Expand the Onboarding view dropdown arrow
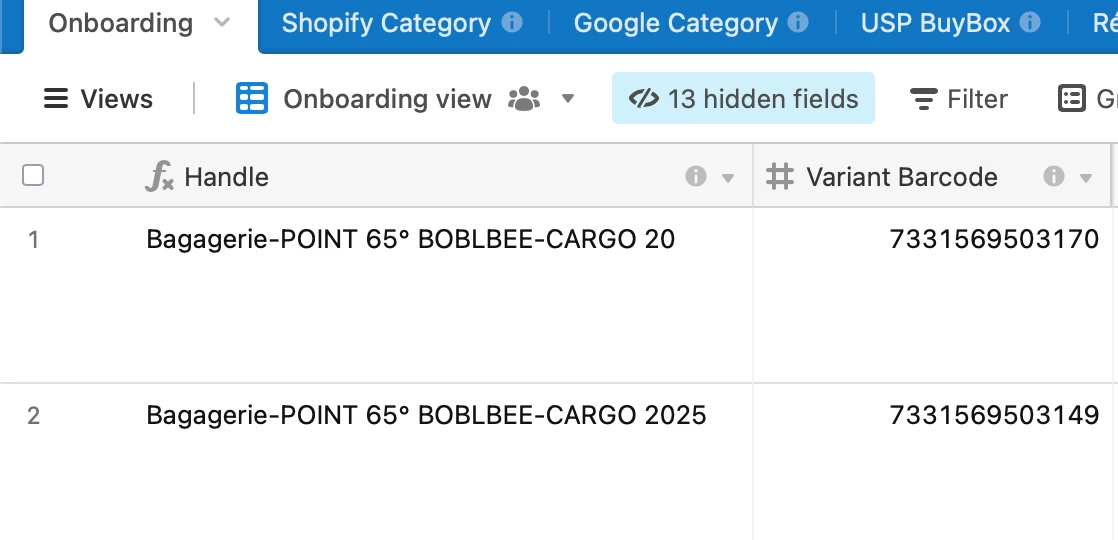 pos(568,98)
